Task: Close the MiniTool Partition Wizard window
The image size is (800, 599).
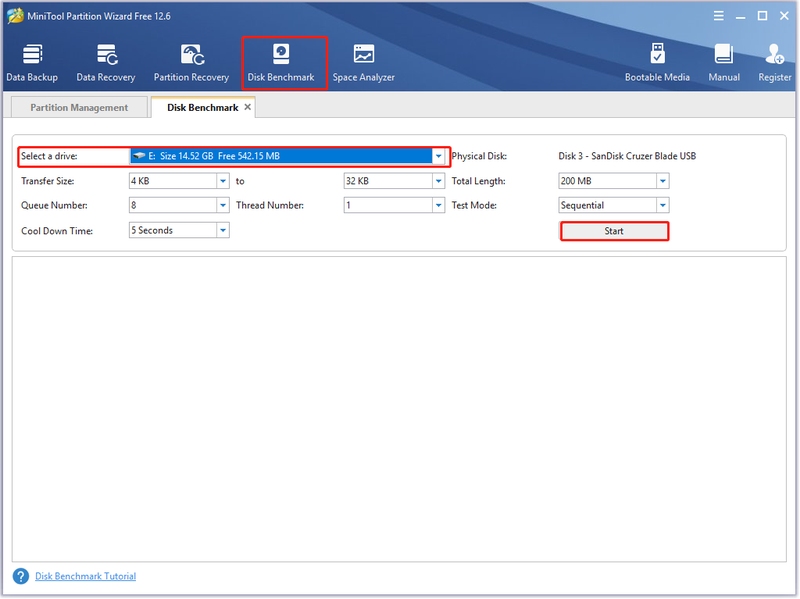Action: tap(785, 16)
